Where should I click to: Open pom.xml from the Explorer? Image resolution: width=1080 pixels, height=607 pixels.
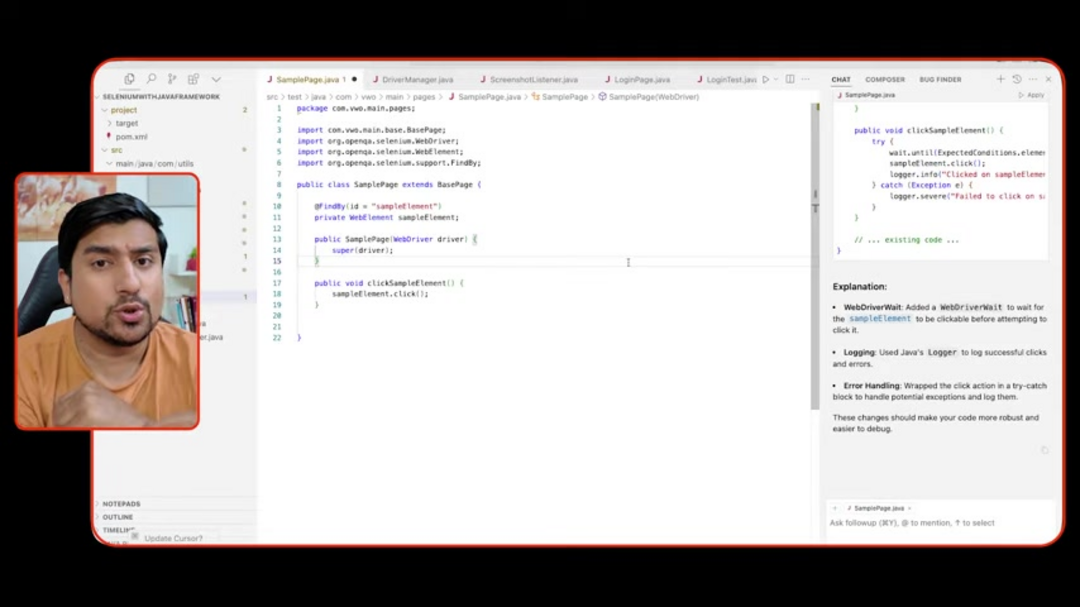(x=131, y=136)
